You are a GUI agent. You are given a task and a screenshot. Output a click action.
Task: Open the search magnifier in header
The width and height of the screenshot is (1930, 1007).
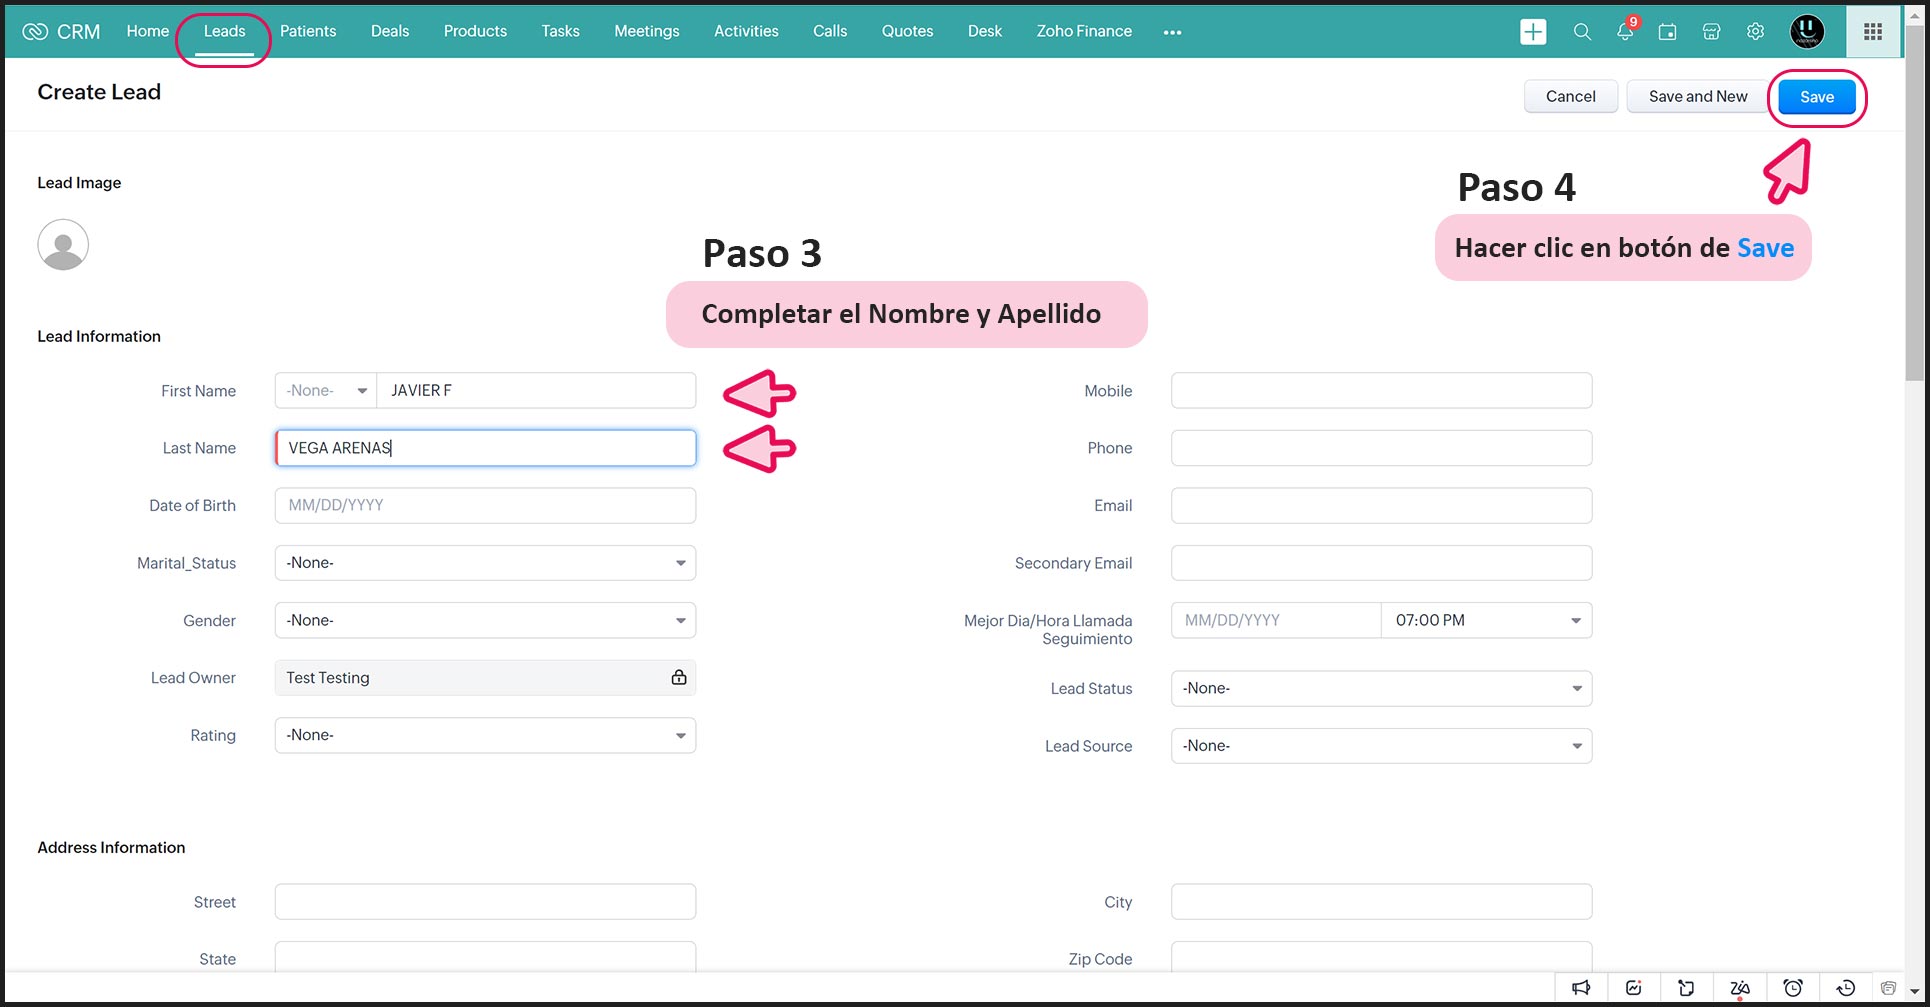[1581, 32]
